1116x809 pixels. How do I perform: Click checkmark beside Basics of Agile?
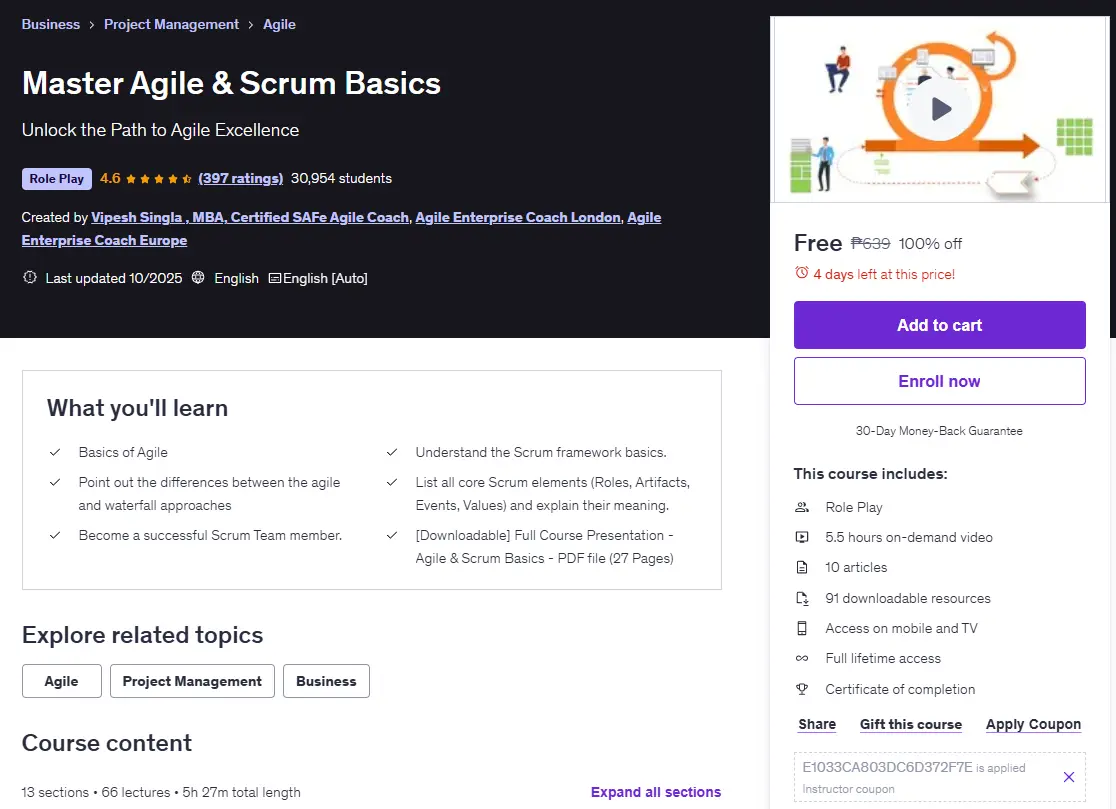(x=55, y=452)
